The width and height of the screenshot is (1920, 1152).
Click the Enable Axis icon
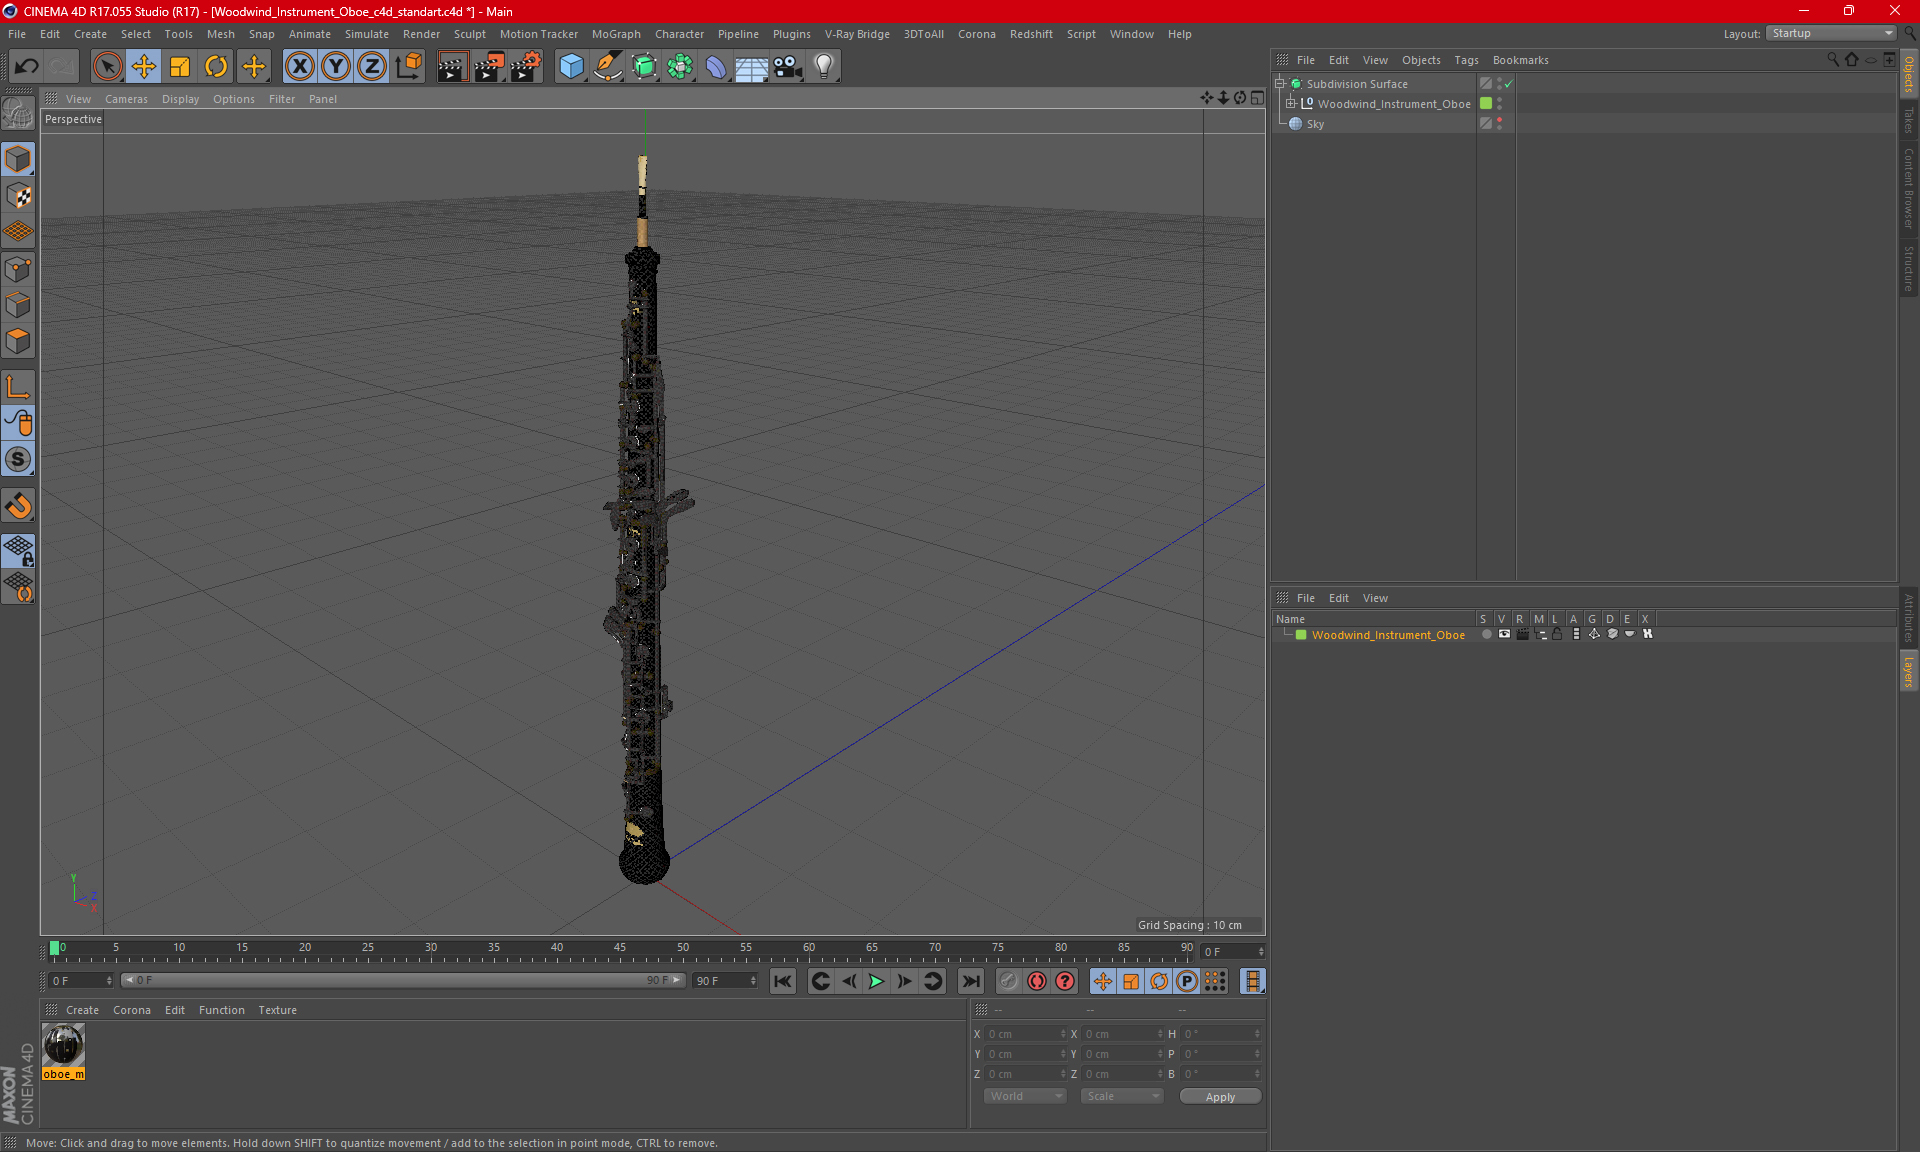pos(18,387)
